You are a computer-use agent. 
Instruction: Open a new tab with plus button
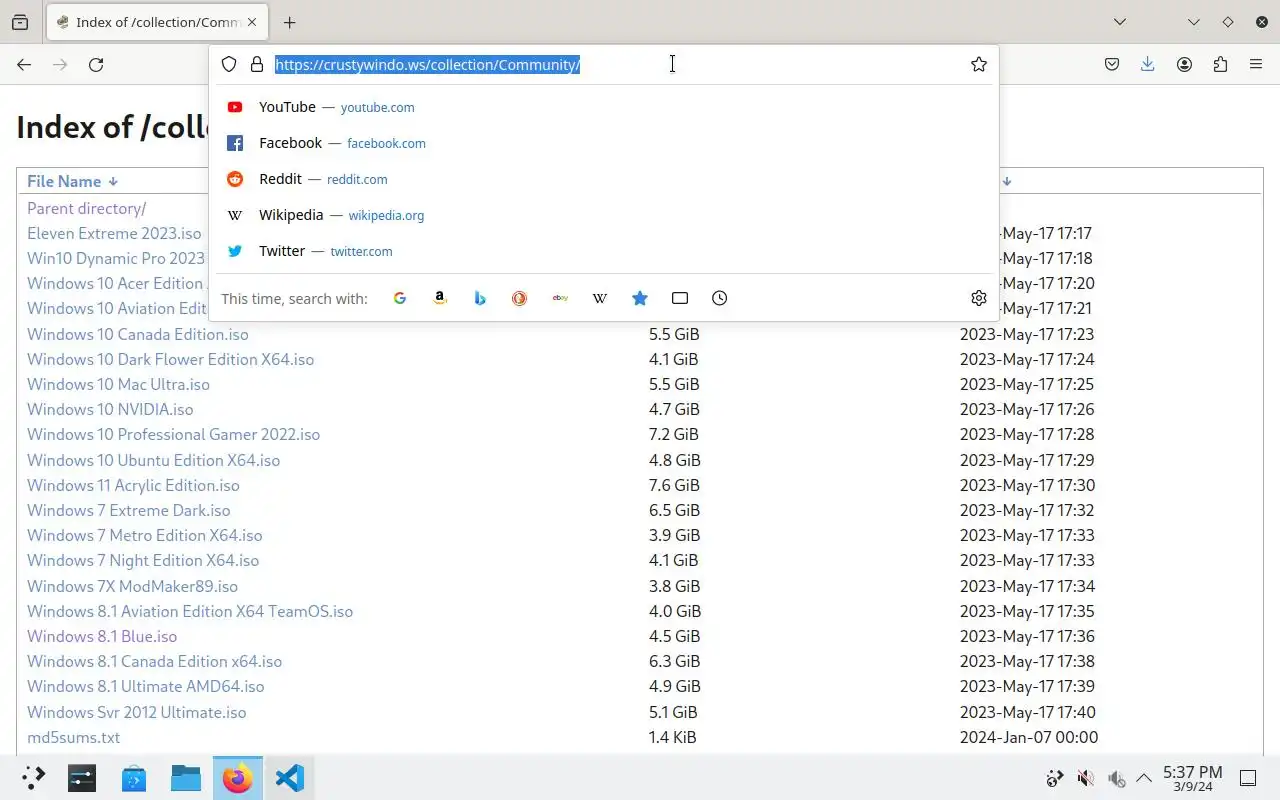[289, 22]
